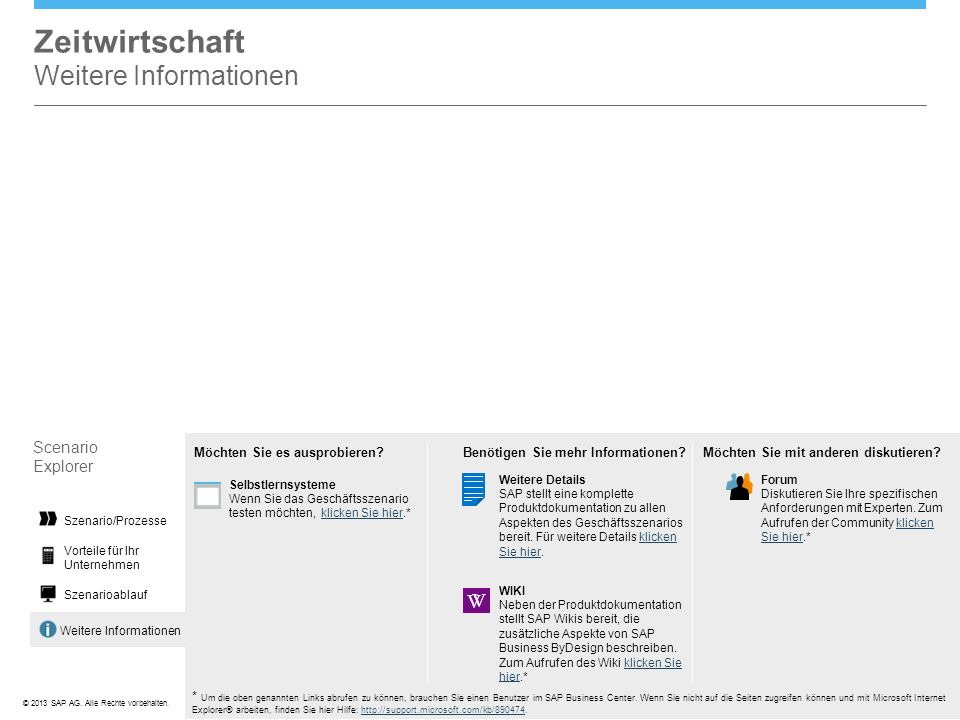Follow the 'klicken Sie hier' link under WIKI
Viewport: 960px width, 720px height.
pyautogui.click(x=653, y=662)
